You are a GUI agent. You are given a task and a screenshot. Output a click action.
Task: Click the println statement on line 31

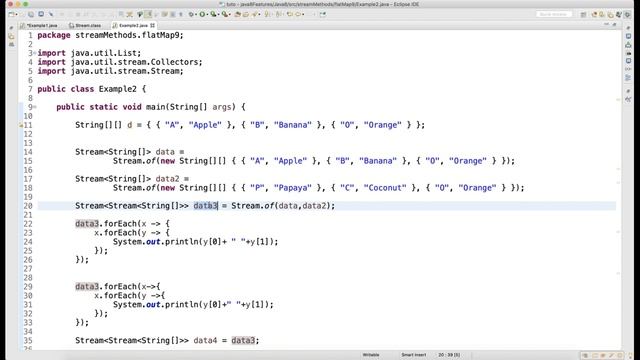pyautogui.click(x=193, y=304)
